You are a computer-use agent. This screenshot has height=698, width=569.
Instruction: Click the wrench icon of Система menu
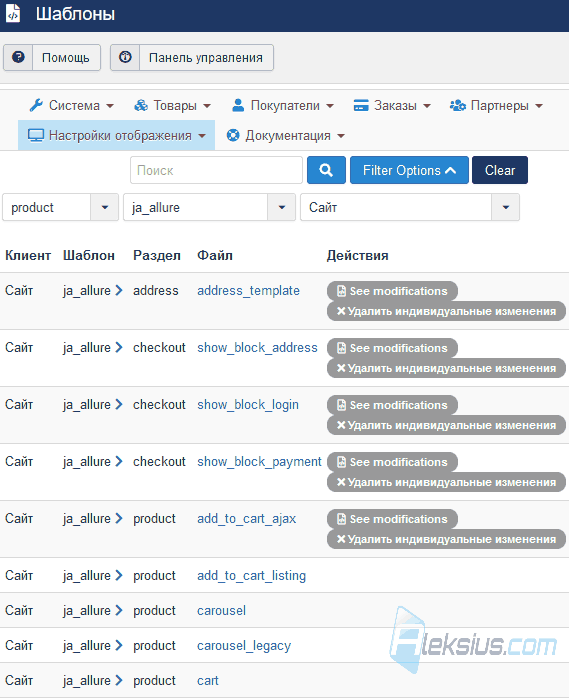36,106
